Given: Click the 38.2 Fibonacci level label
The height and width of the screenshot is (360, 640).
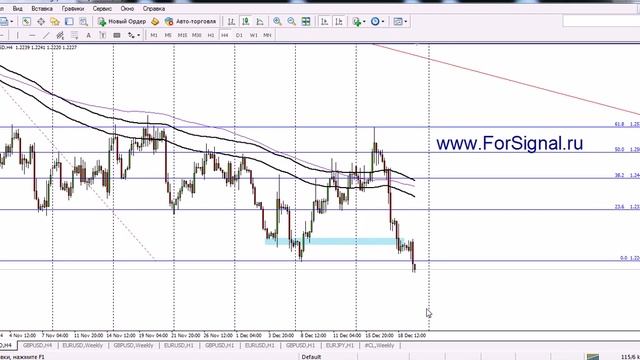Looking at the screenshot, I should 619,176.
